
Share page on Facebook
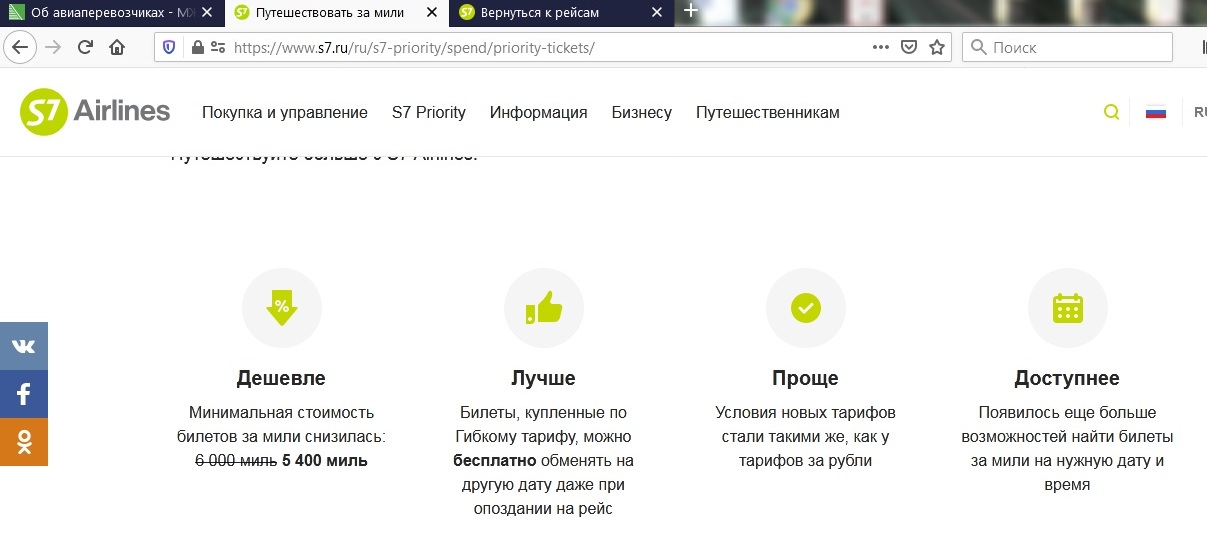[x=24, y=394]
